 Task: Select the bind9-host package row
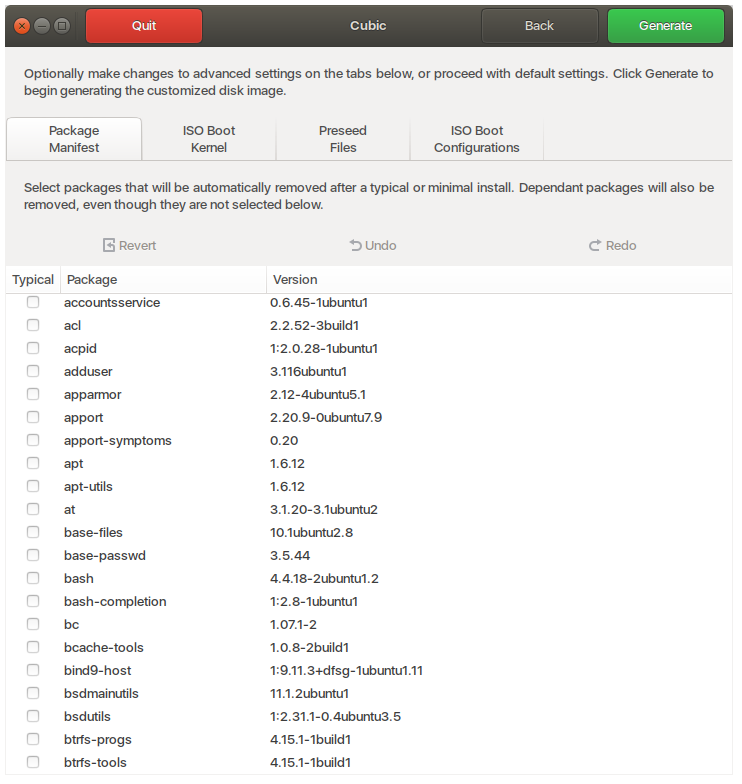(98, 670)
